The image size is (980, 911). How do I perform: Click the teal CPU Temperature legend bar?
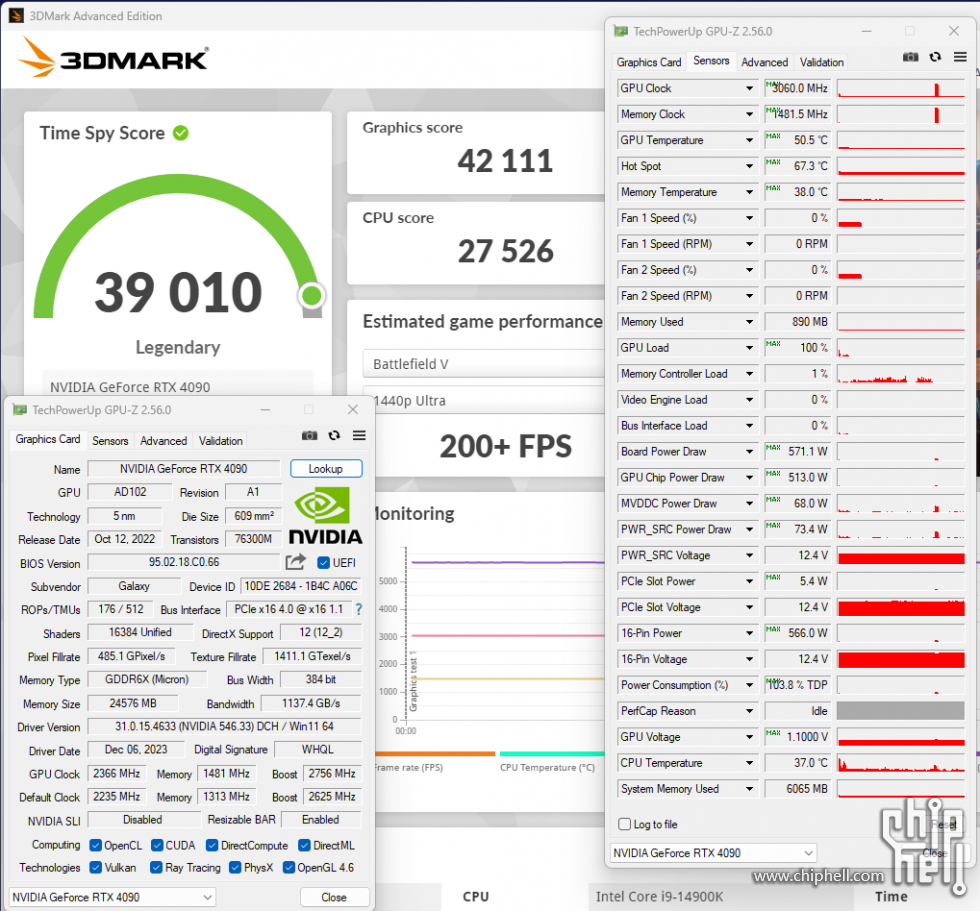click(x=552, y=754)
